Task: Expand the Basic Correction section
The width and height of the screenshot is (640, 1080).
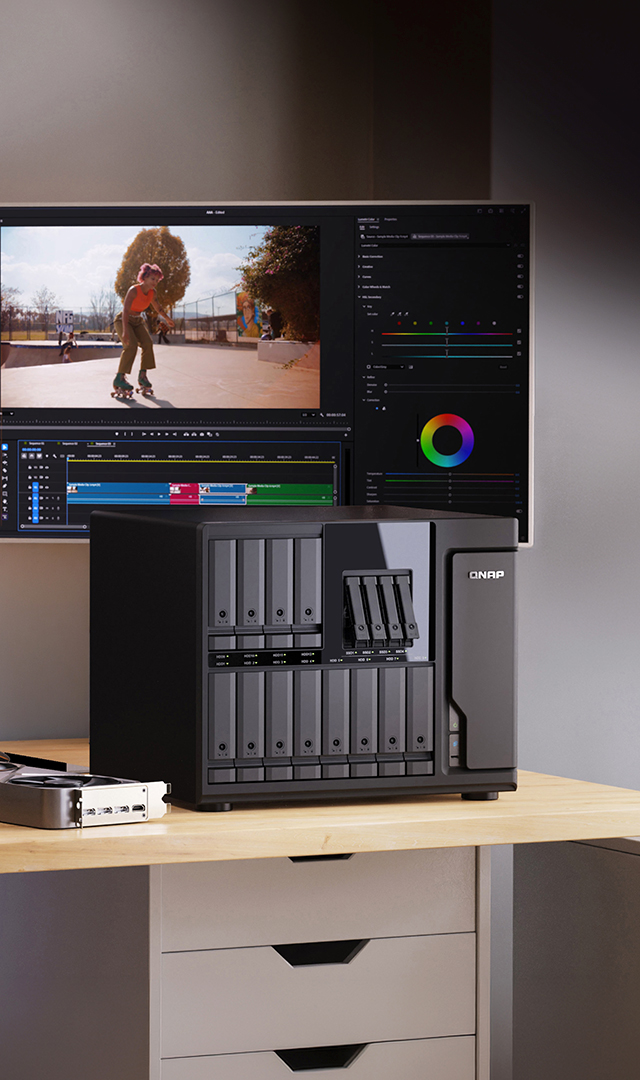Action: click(359, 256)
